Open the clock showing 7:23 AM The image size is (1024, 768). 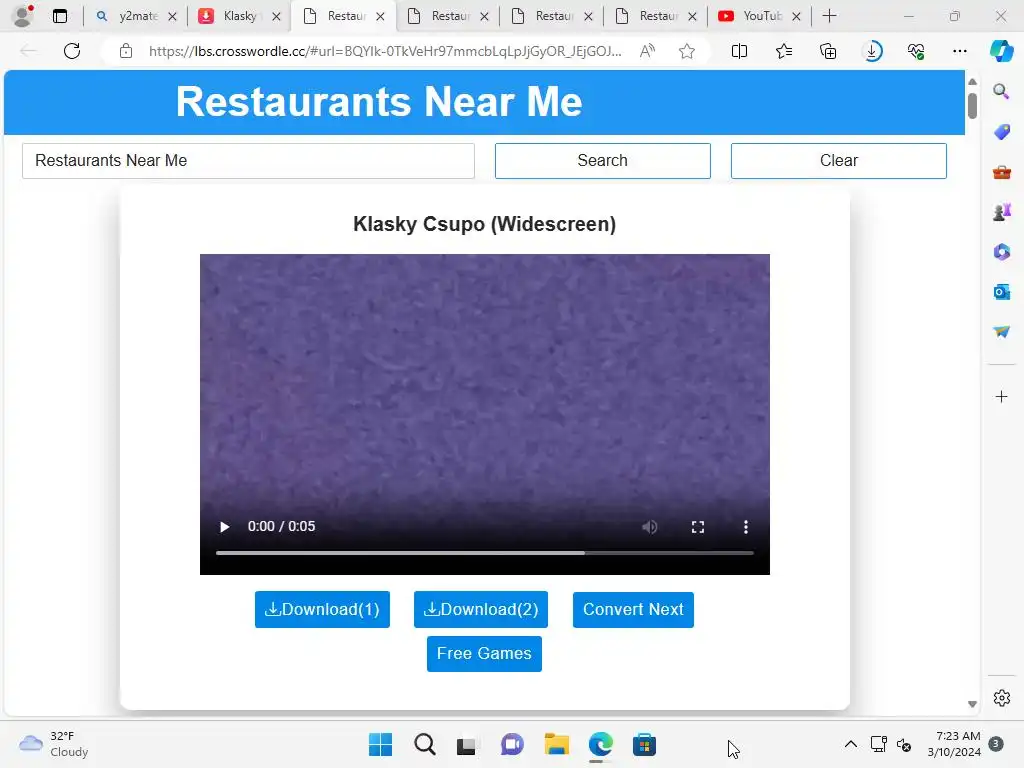953,744
